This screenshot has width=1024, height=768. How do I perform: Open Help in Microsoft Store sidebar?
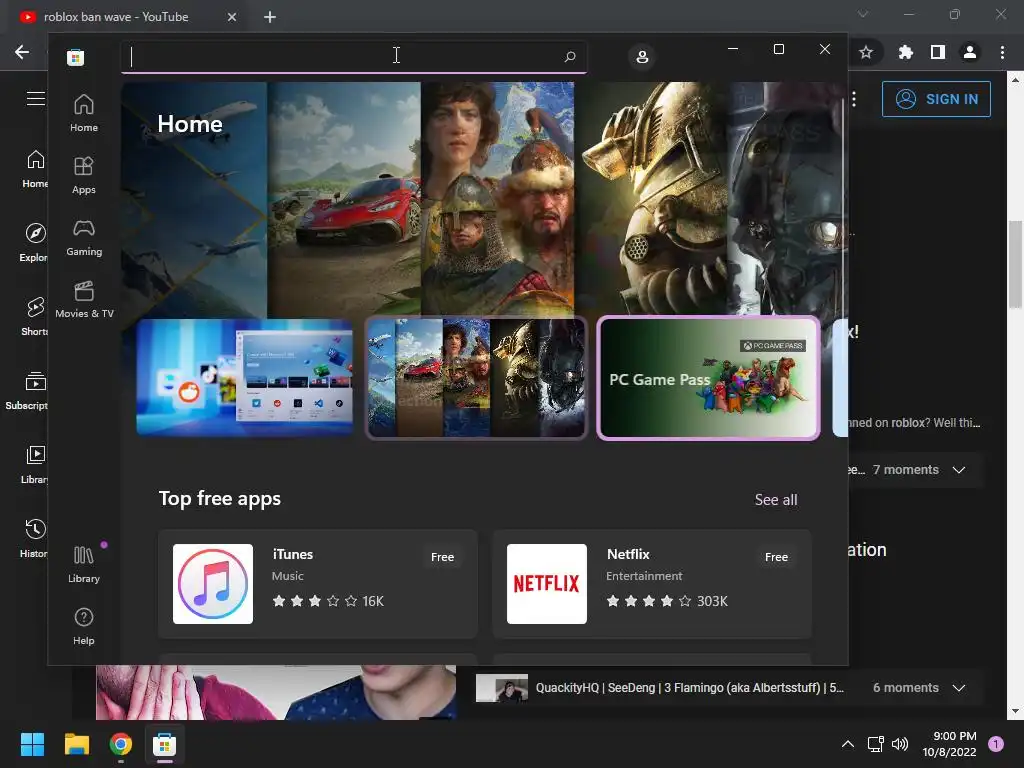point(84,626)
